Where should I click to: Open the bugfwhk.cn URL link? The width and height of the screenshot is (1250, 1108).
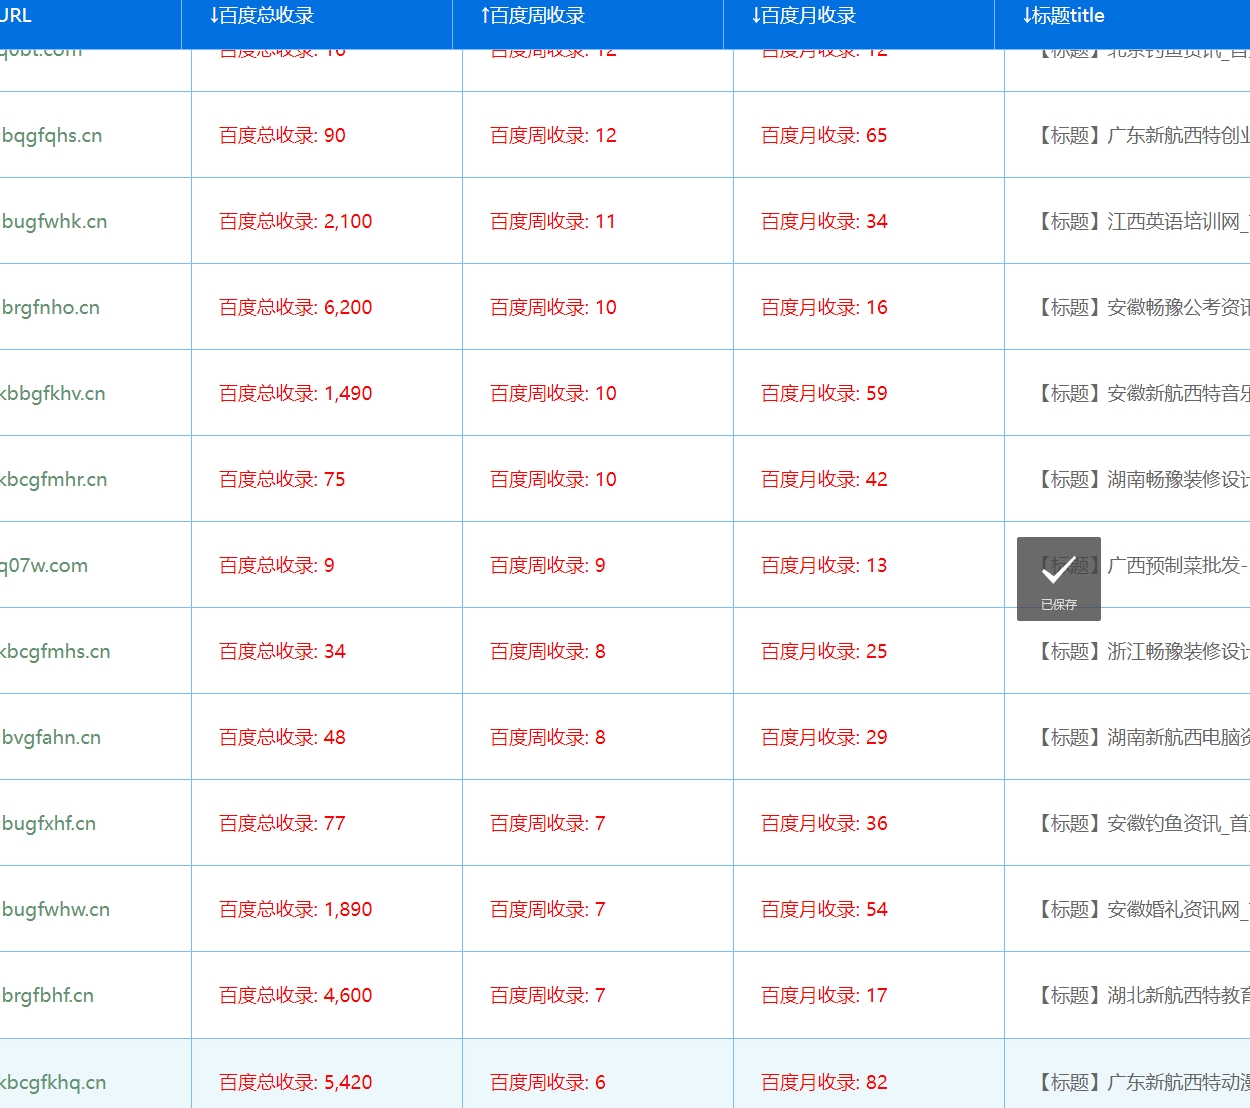(x=54, y=222)
